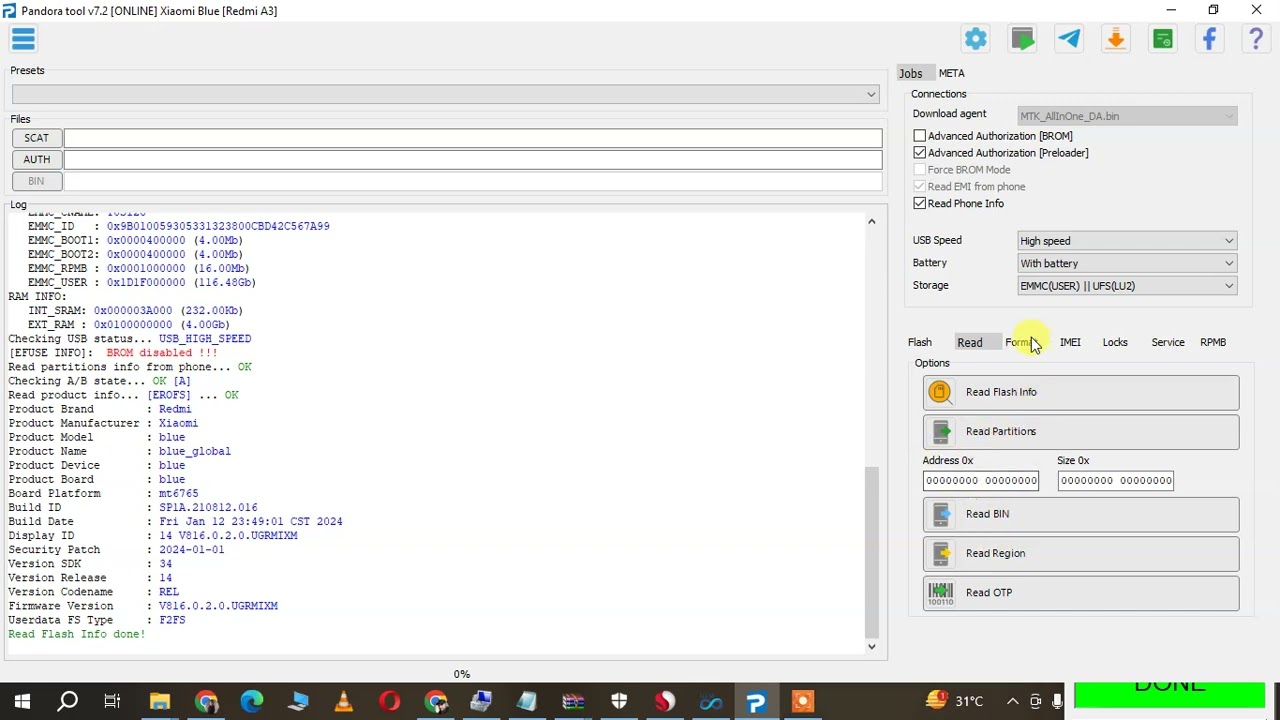Open the Storage type dropdown
The image size is (1280, 720).
1127,286
